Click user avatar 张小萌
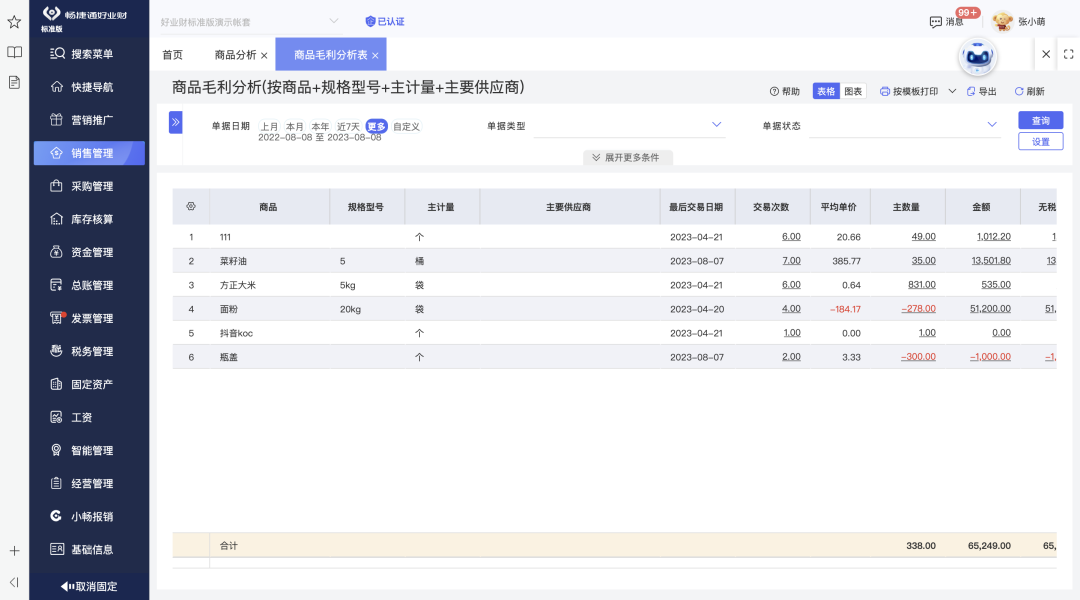Screen dimensions: 1080x600 point(1019,21)
